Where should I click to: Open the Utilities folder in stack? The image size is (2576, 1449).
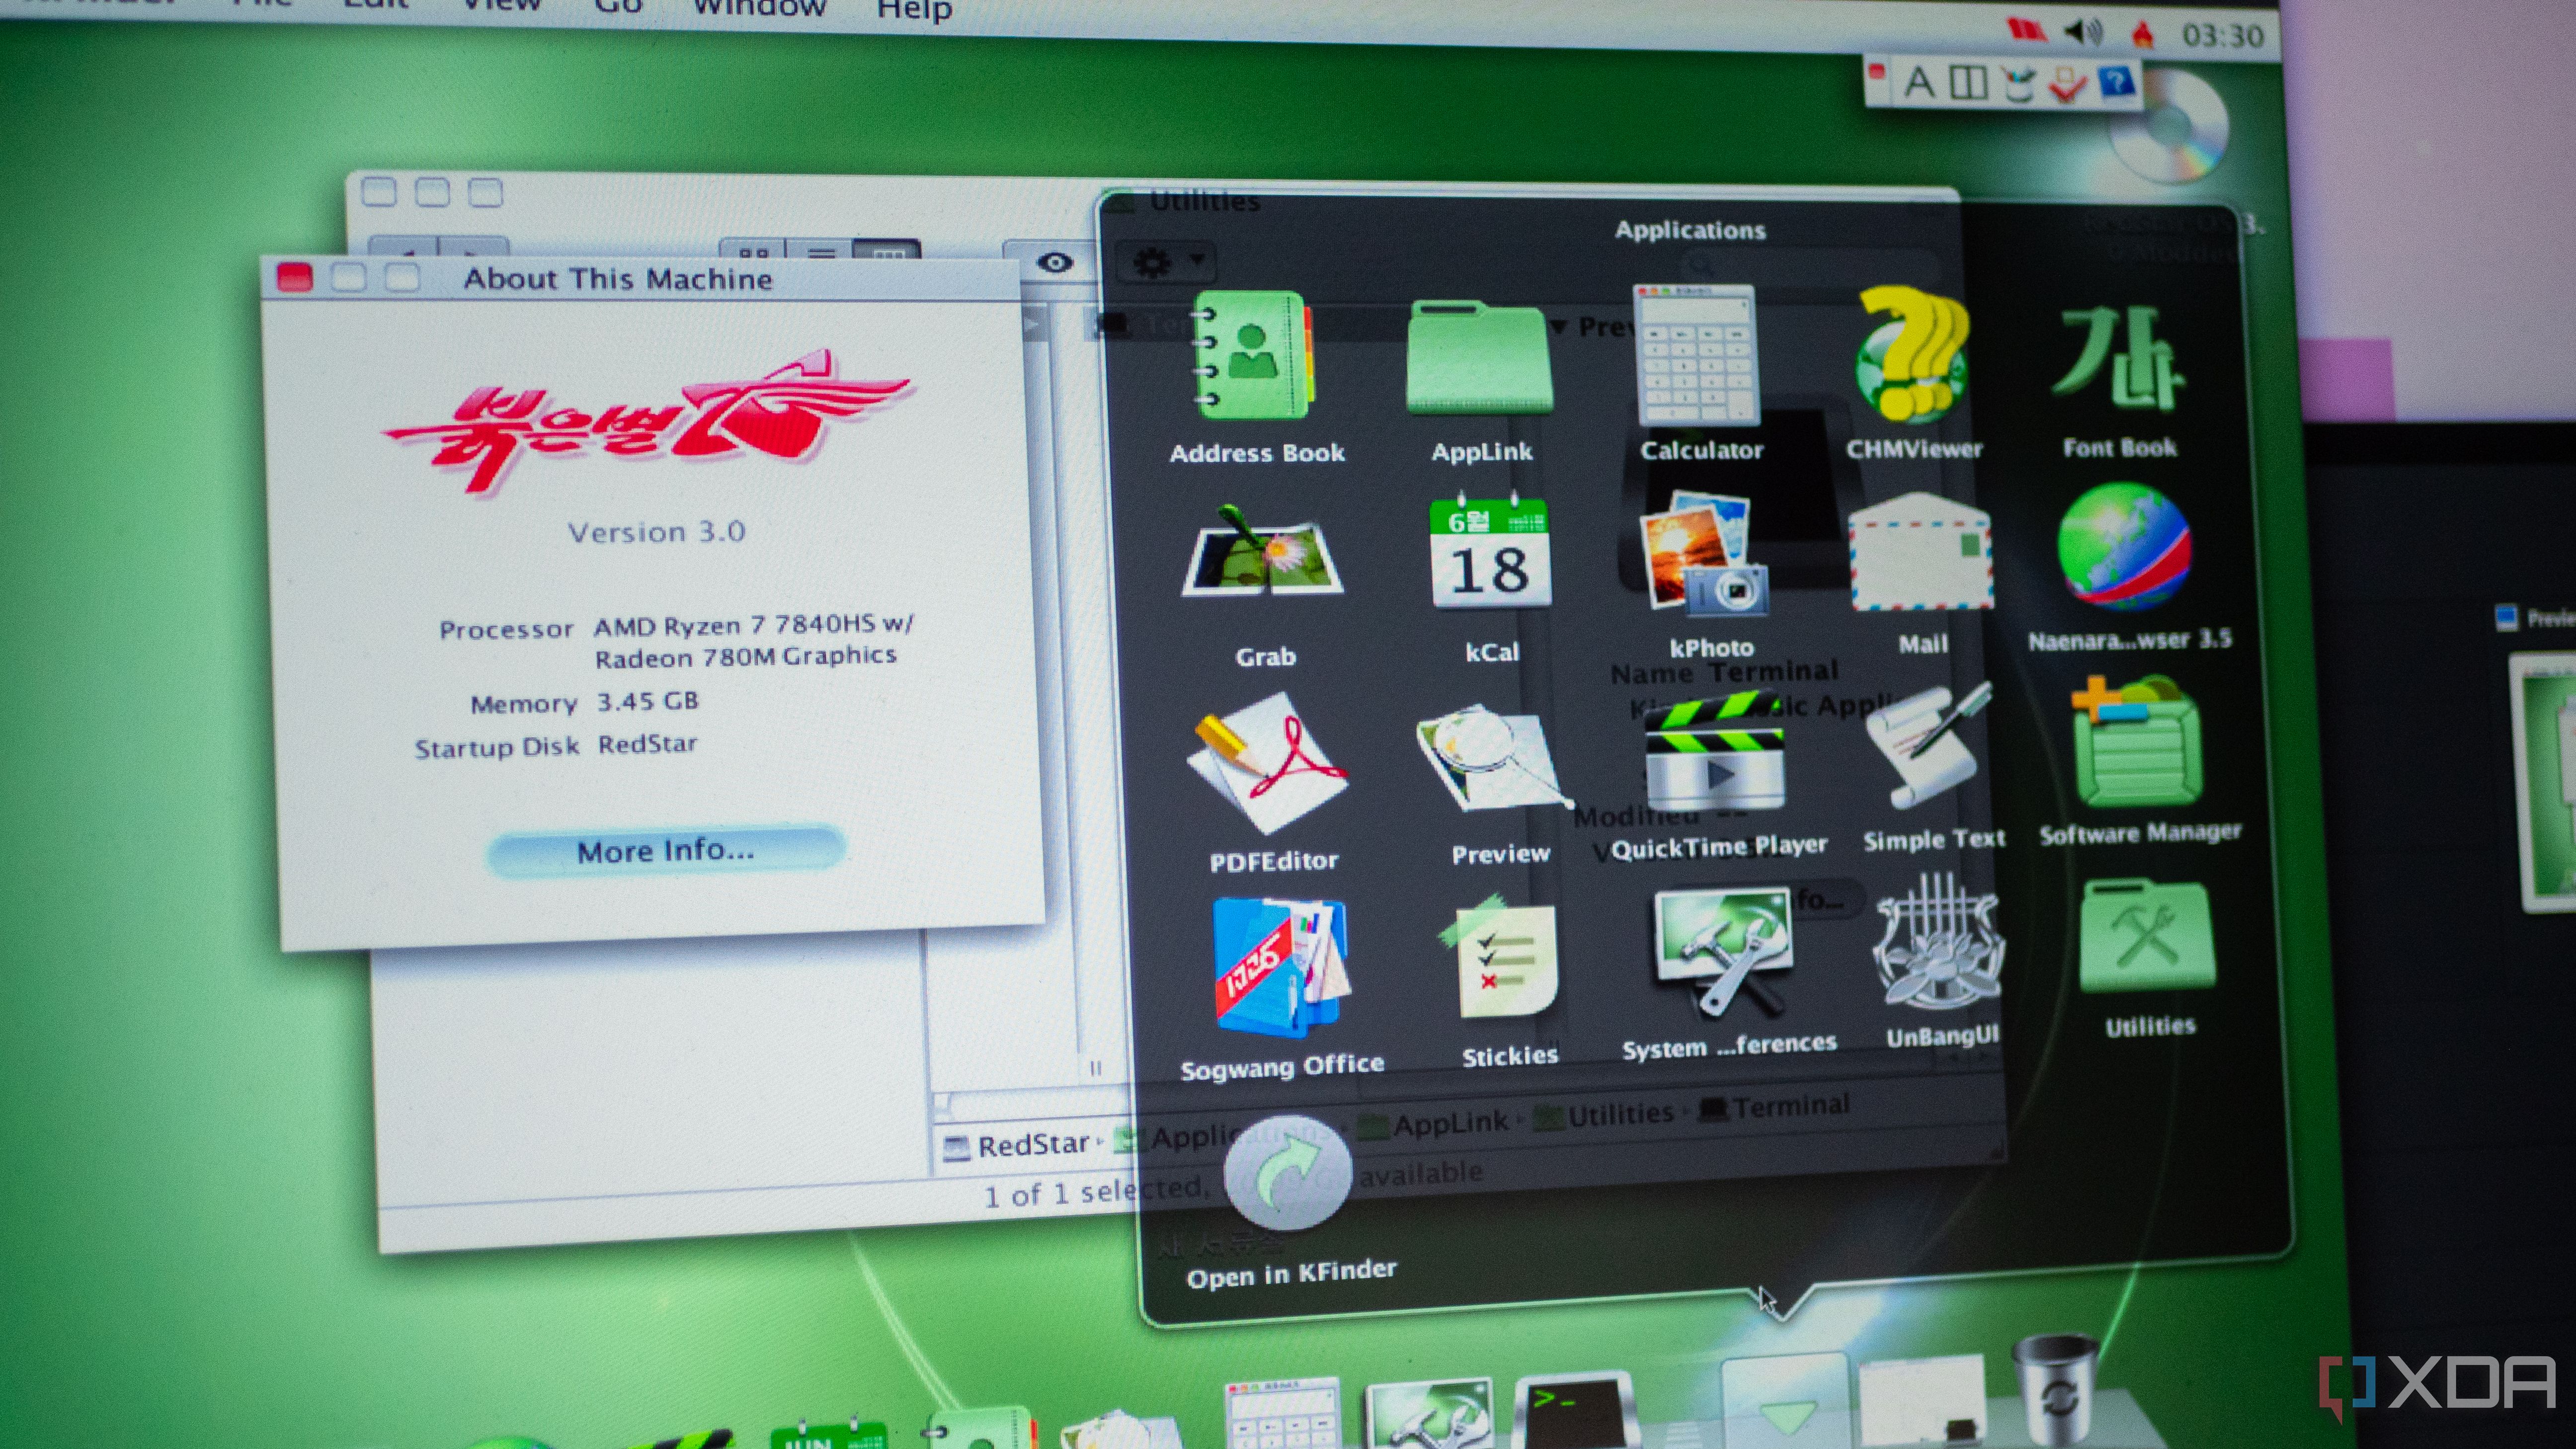point(2147,940)
